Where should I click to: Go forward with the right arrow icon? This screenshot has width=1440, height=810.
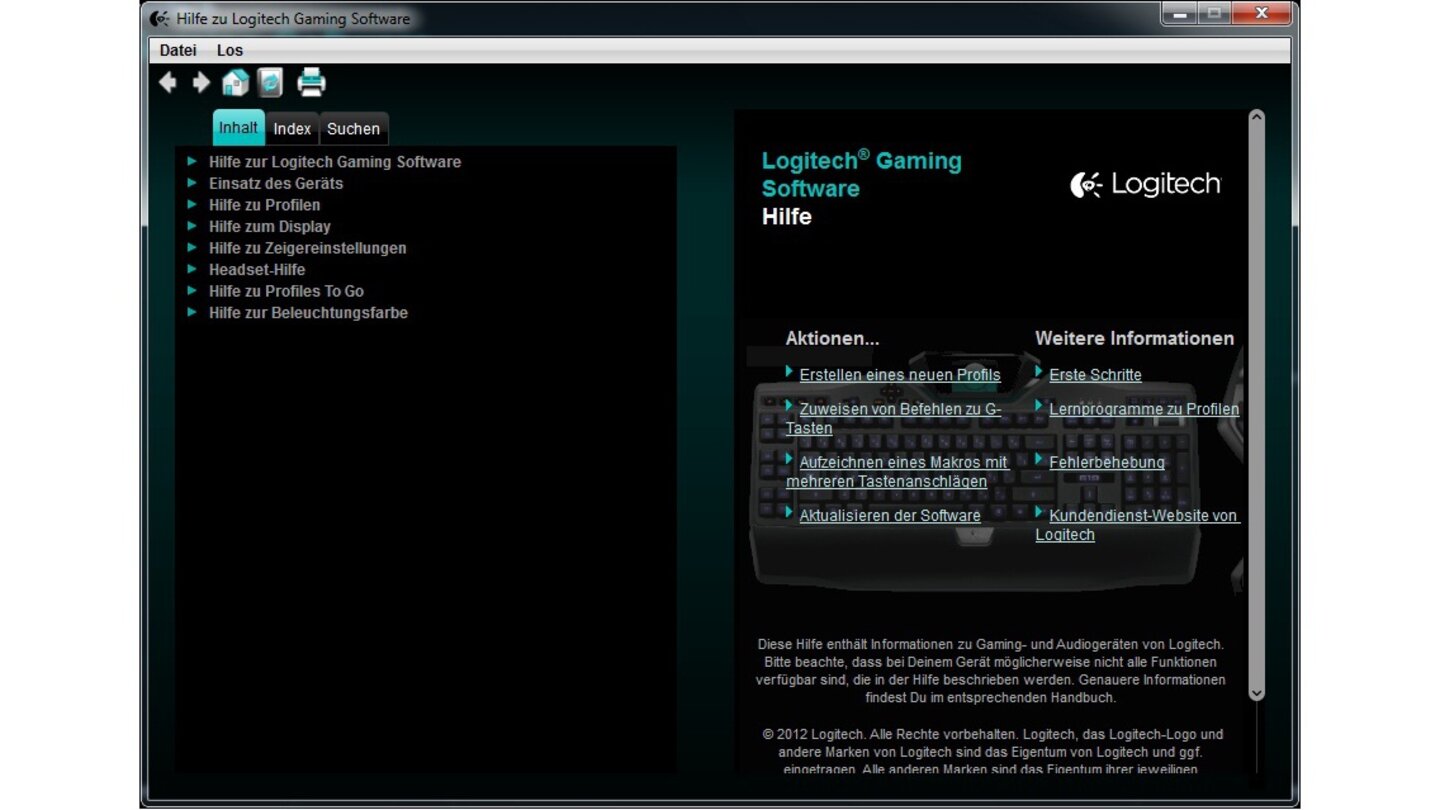pyautogui.click(x=201, y=82)
